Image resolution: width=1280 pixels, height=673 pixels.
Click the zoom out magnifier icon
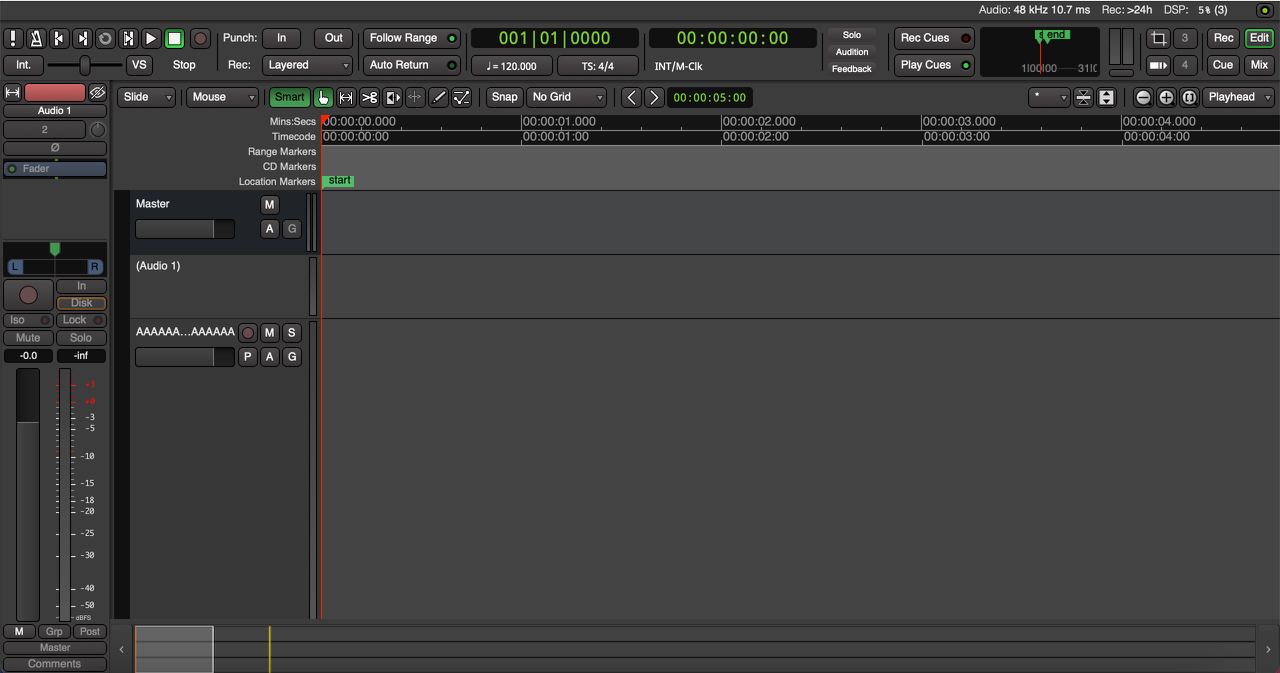click(1143, 97)
